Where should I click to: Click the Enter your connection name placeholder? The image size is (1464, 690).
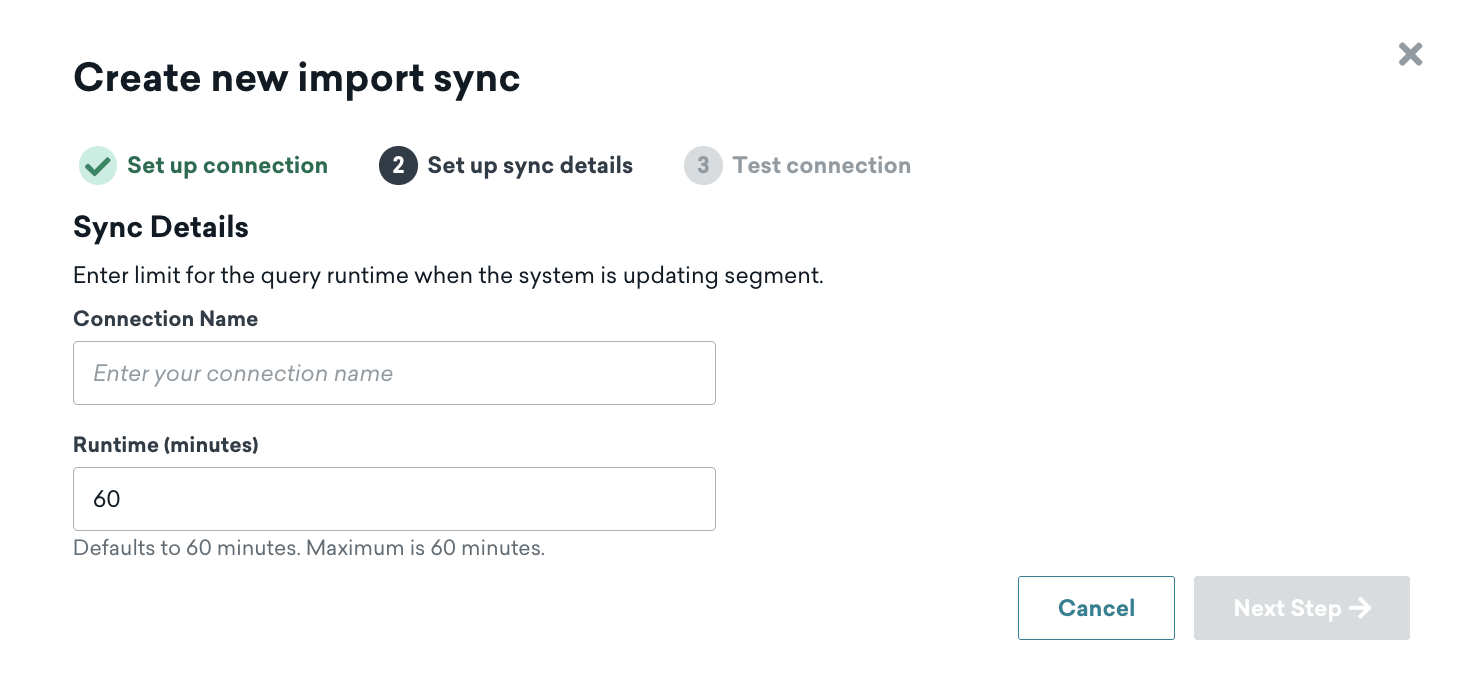243,374
